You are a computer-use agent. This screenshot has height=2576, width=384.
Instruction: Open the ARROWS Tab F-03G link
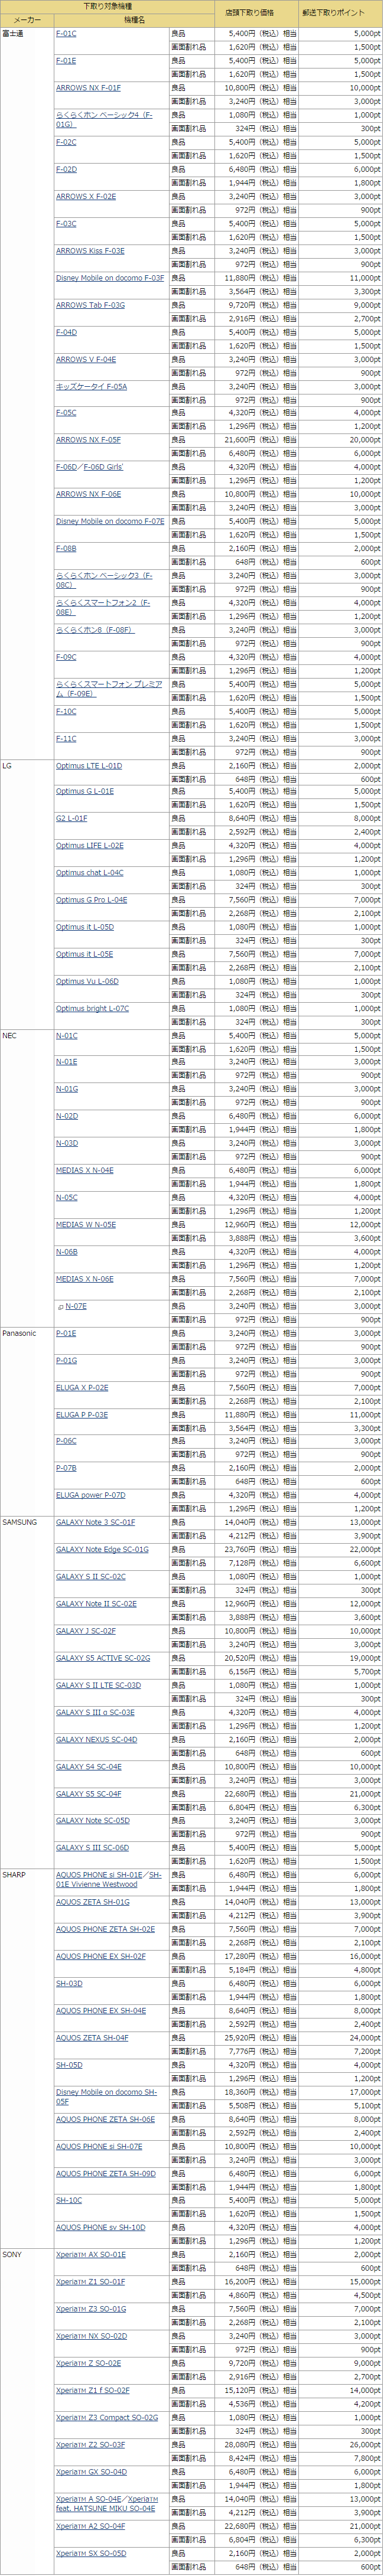click(x=90, y=305)
